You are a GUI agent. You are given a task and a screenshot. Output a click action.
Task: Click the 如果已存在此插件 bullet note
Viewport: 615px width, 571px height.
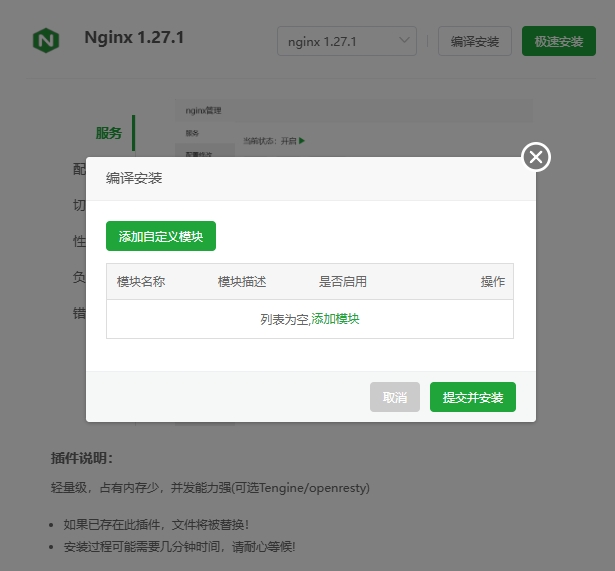[156, 524]
